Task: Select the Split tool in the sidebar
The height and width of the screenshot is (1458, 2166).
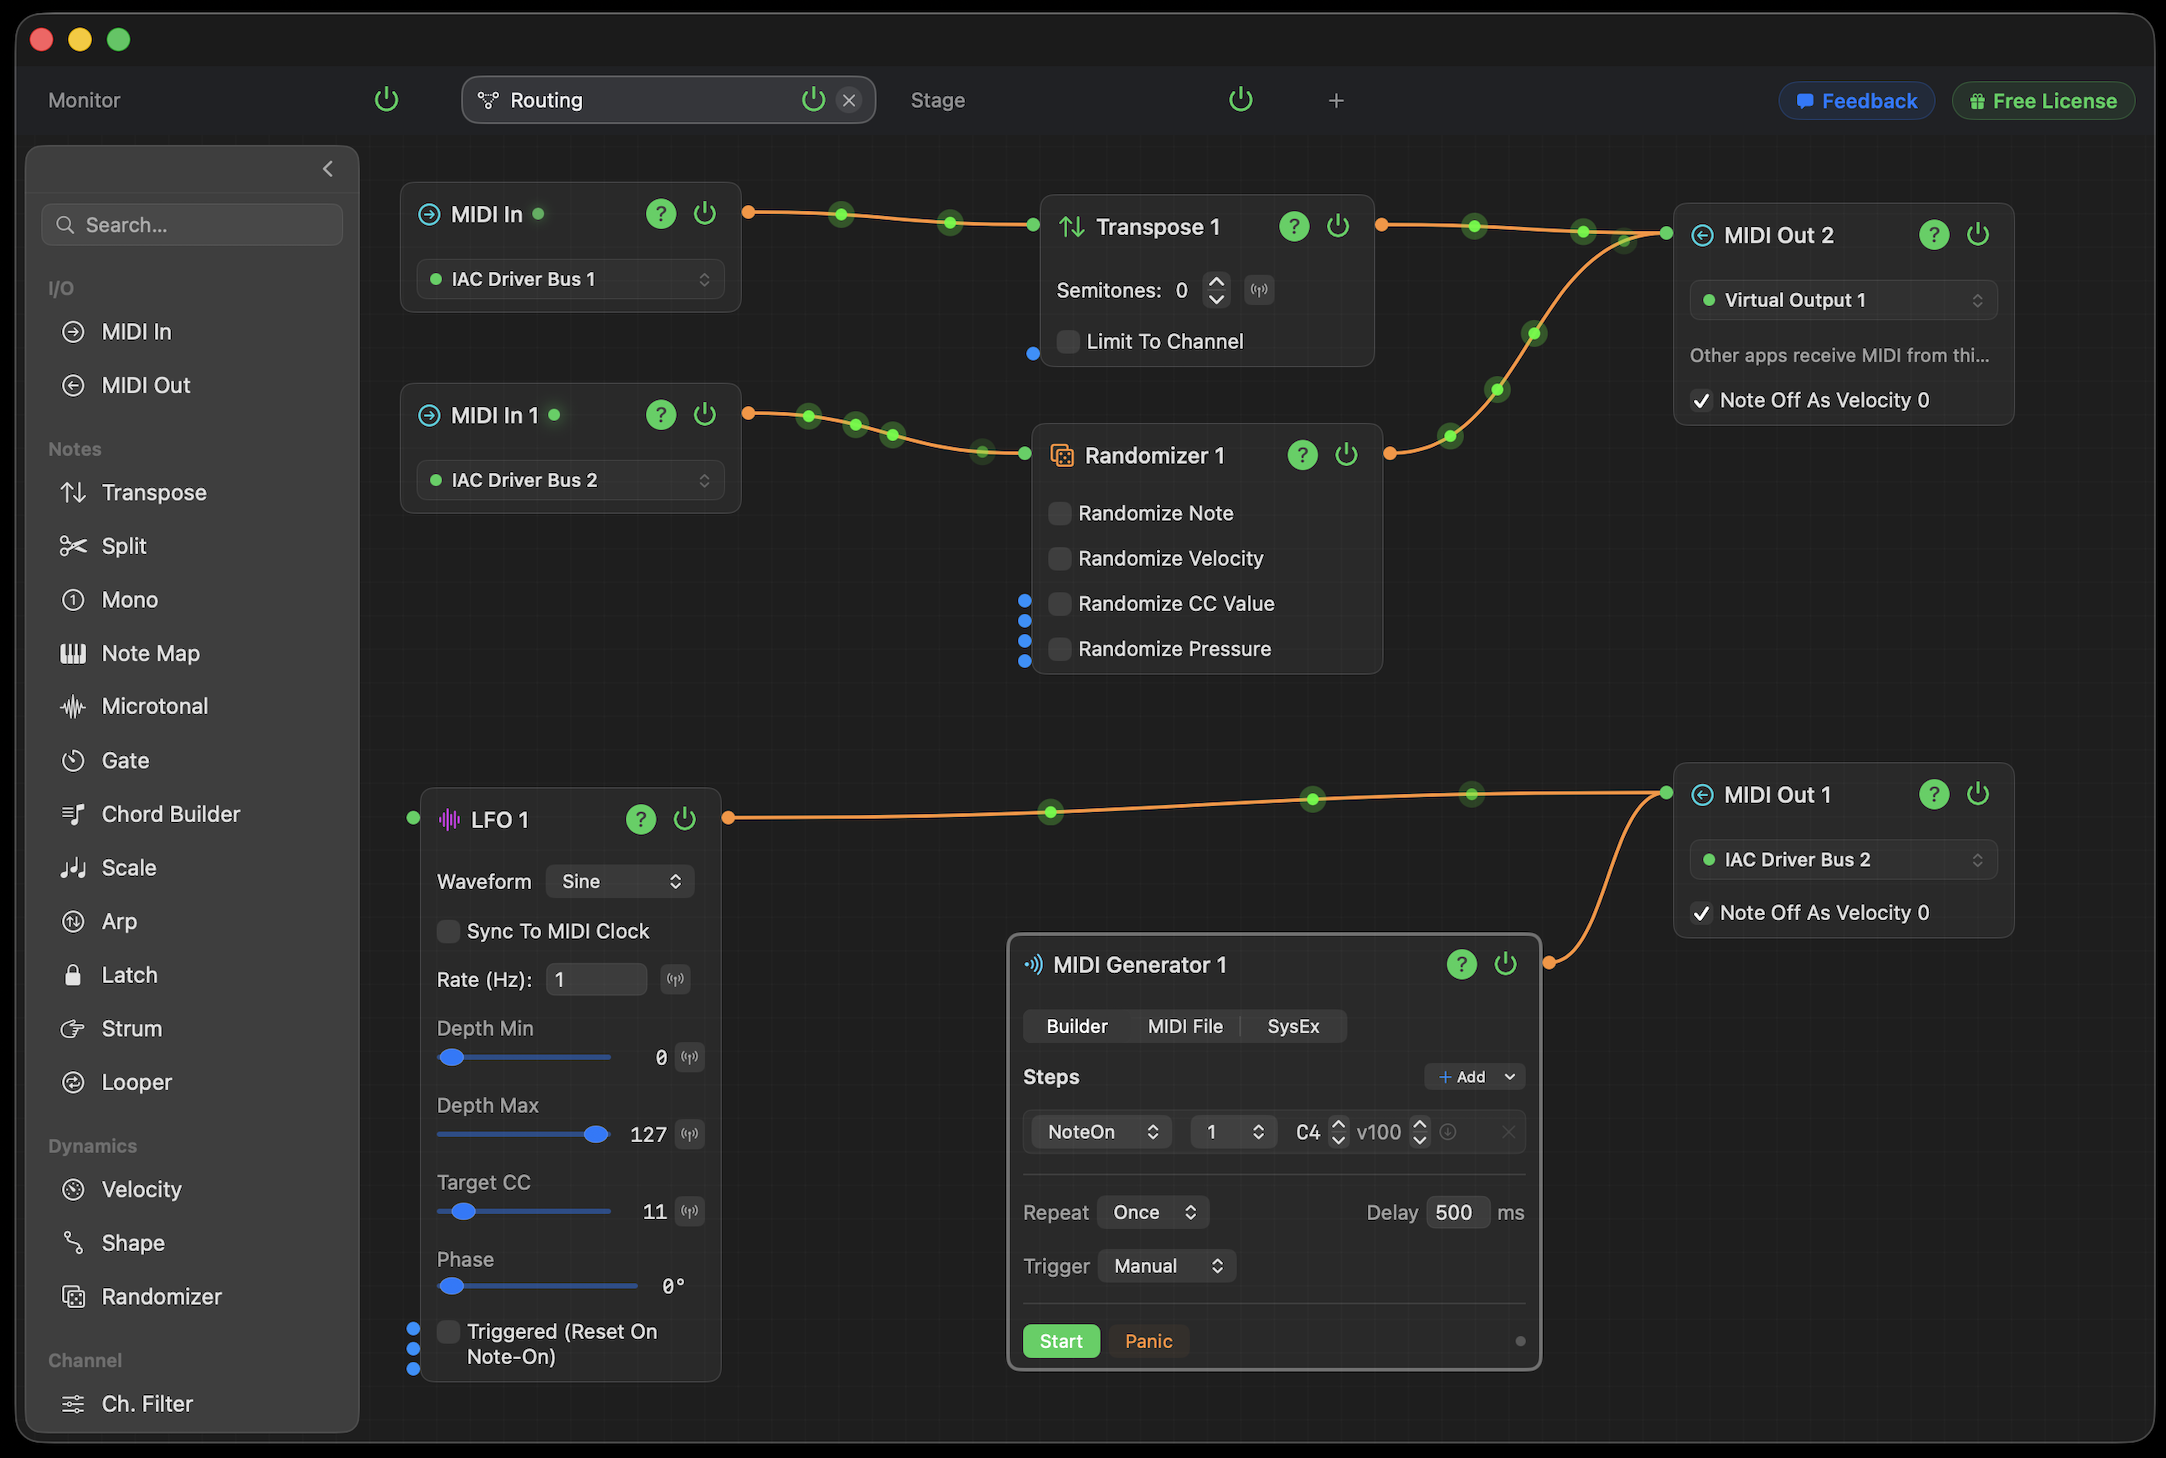Action: (122, 546)
